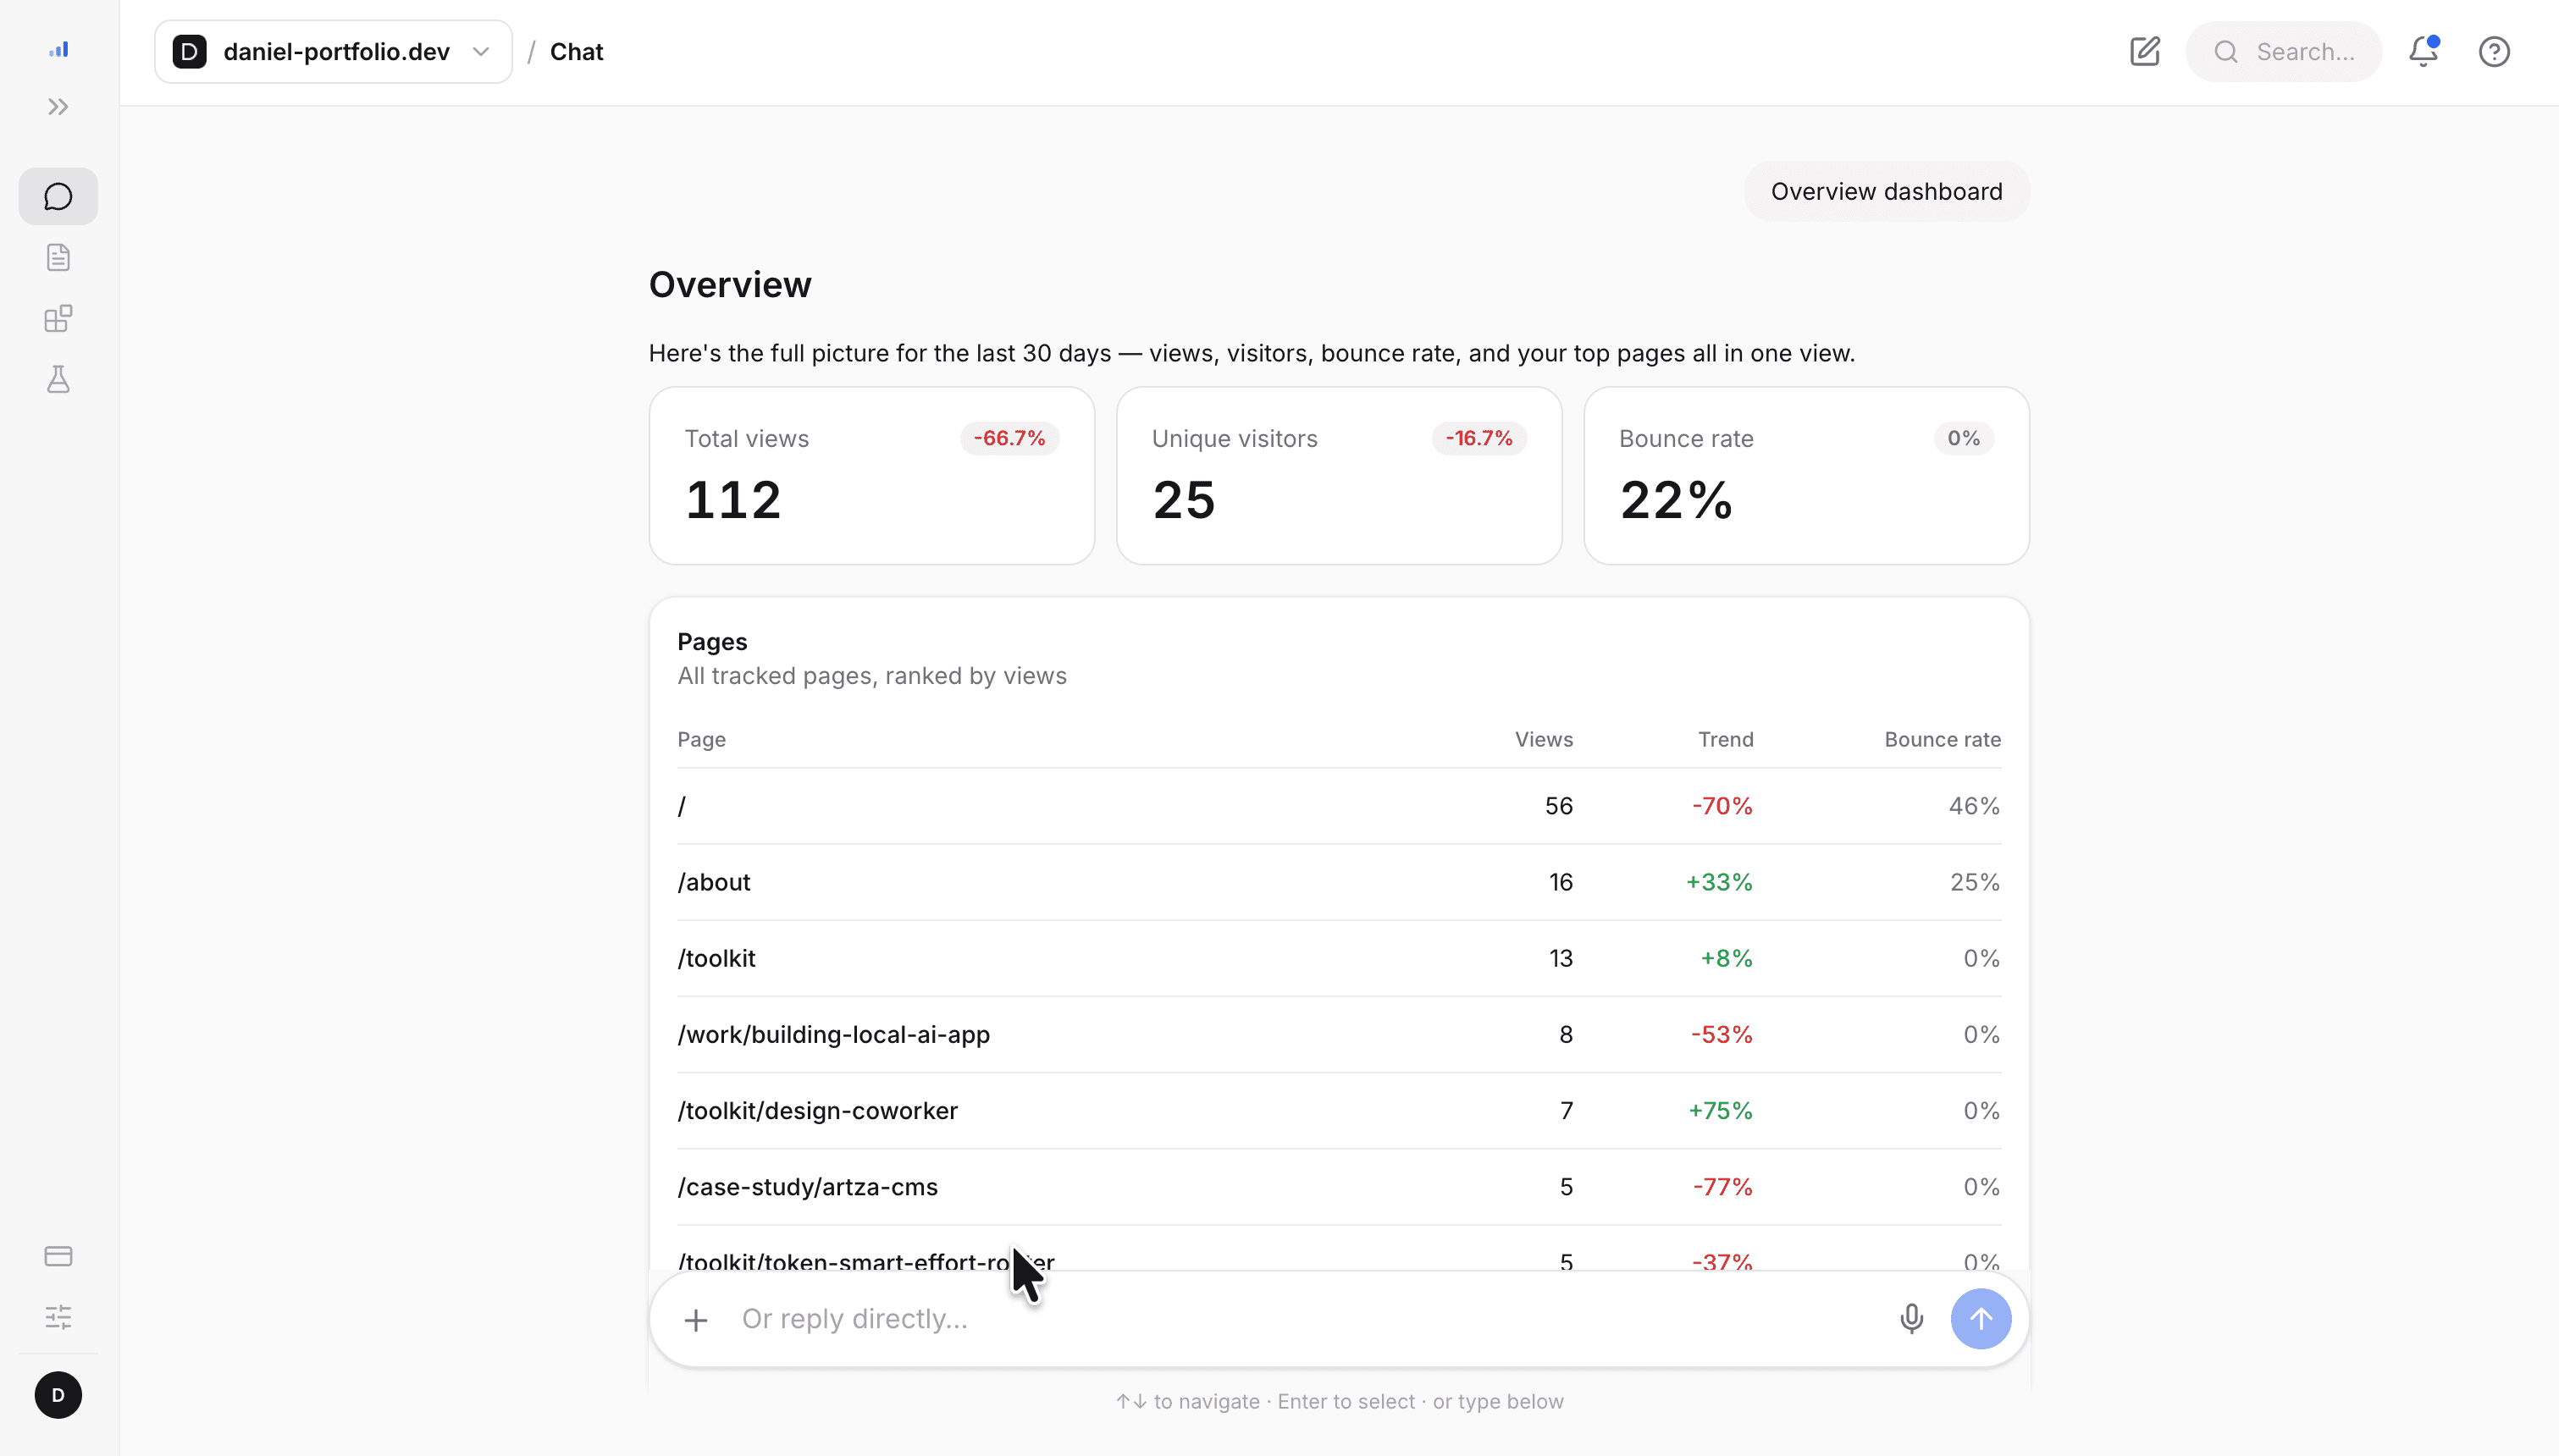Click the +33% trend value

coord(1719,882)
